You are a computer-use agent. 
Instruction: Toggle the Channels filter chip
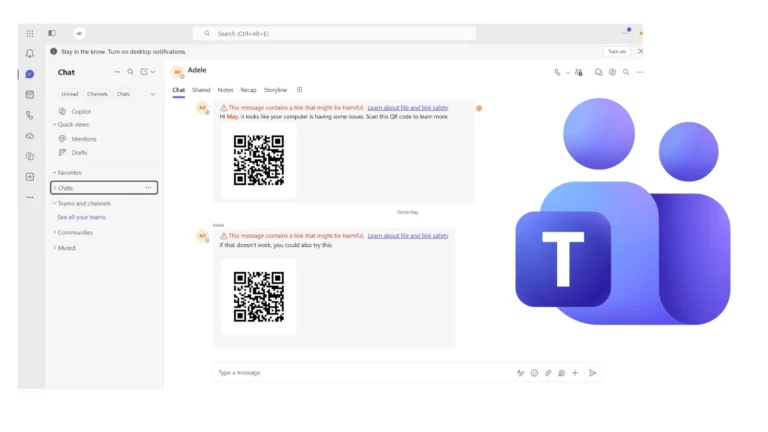click(x=97, y=94)
